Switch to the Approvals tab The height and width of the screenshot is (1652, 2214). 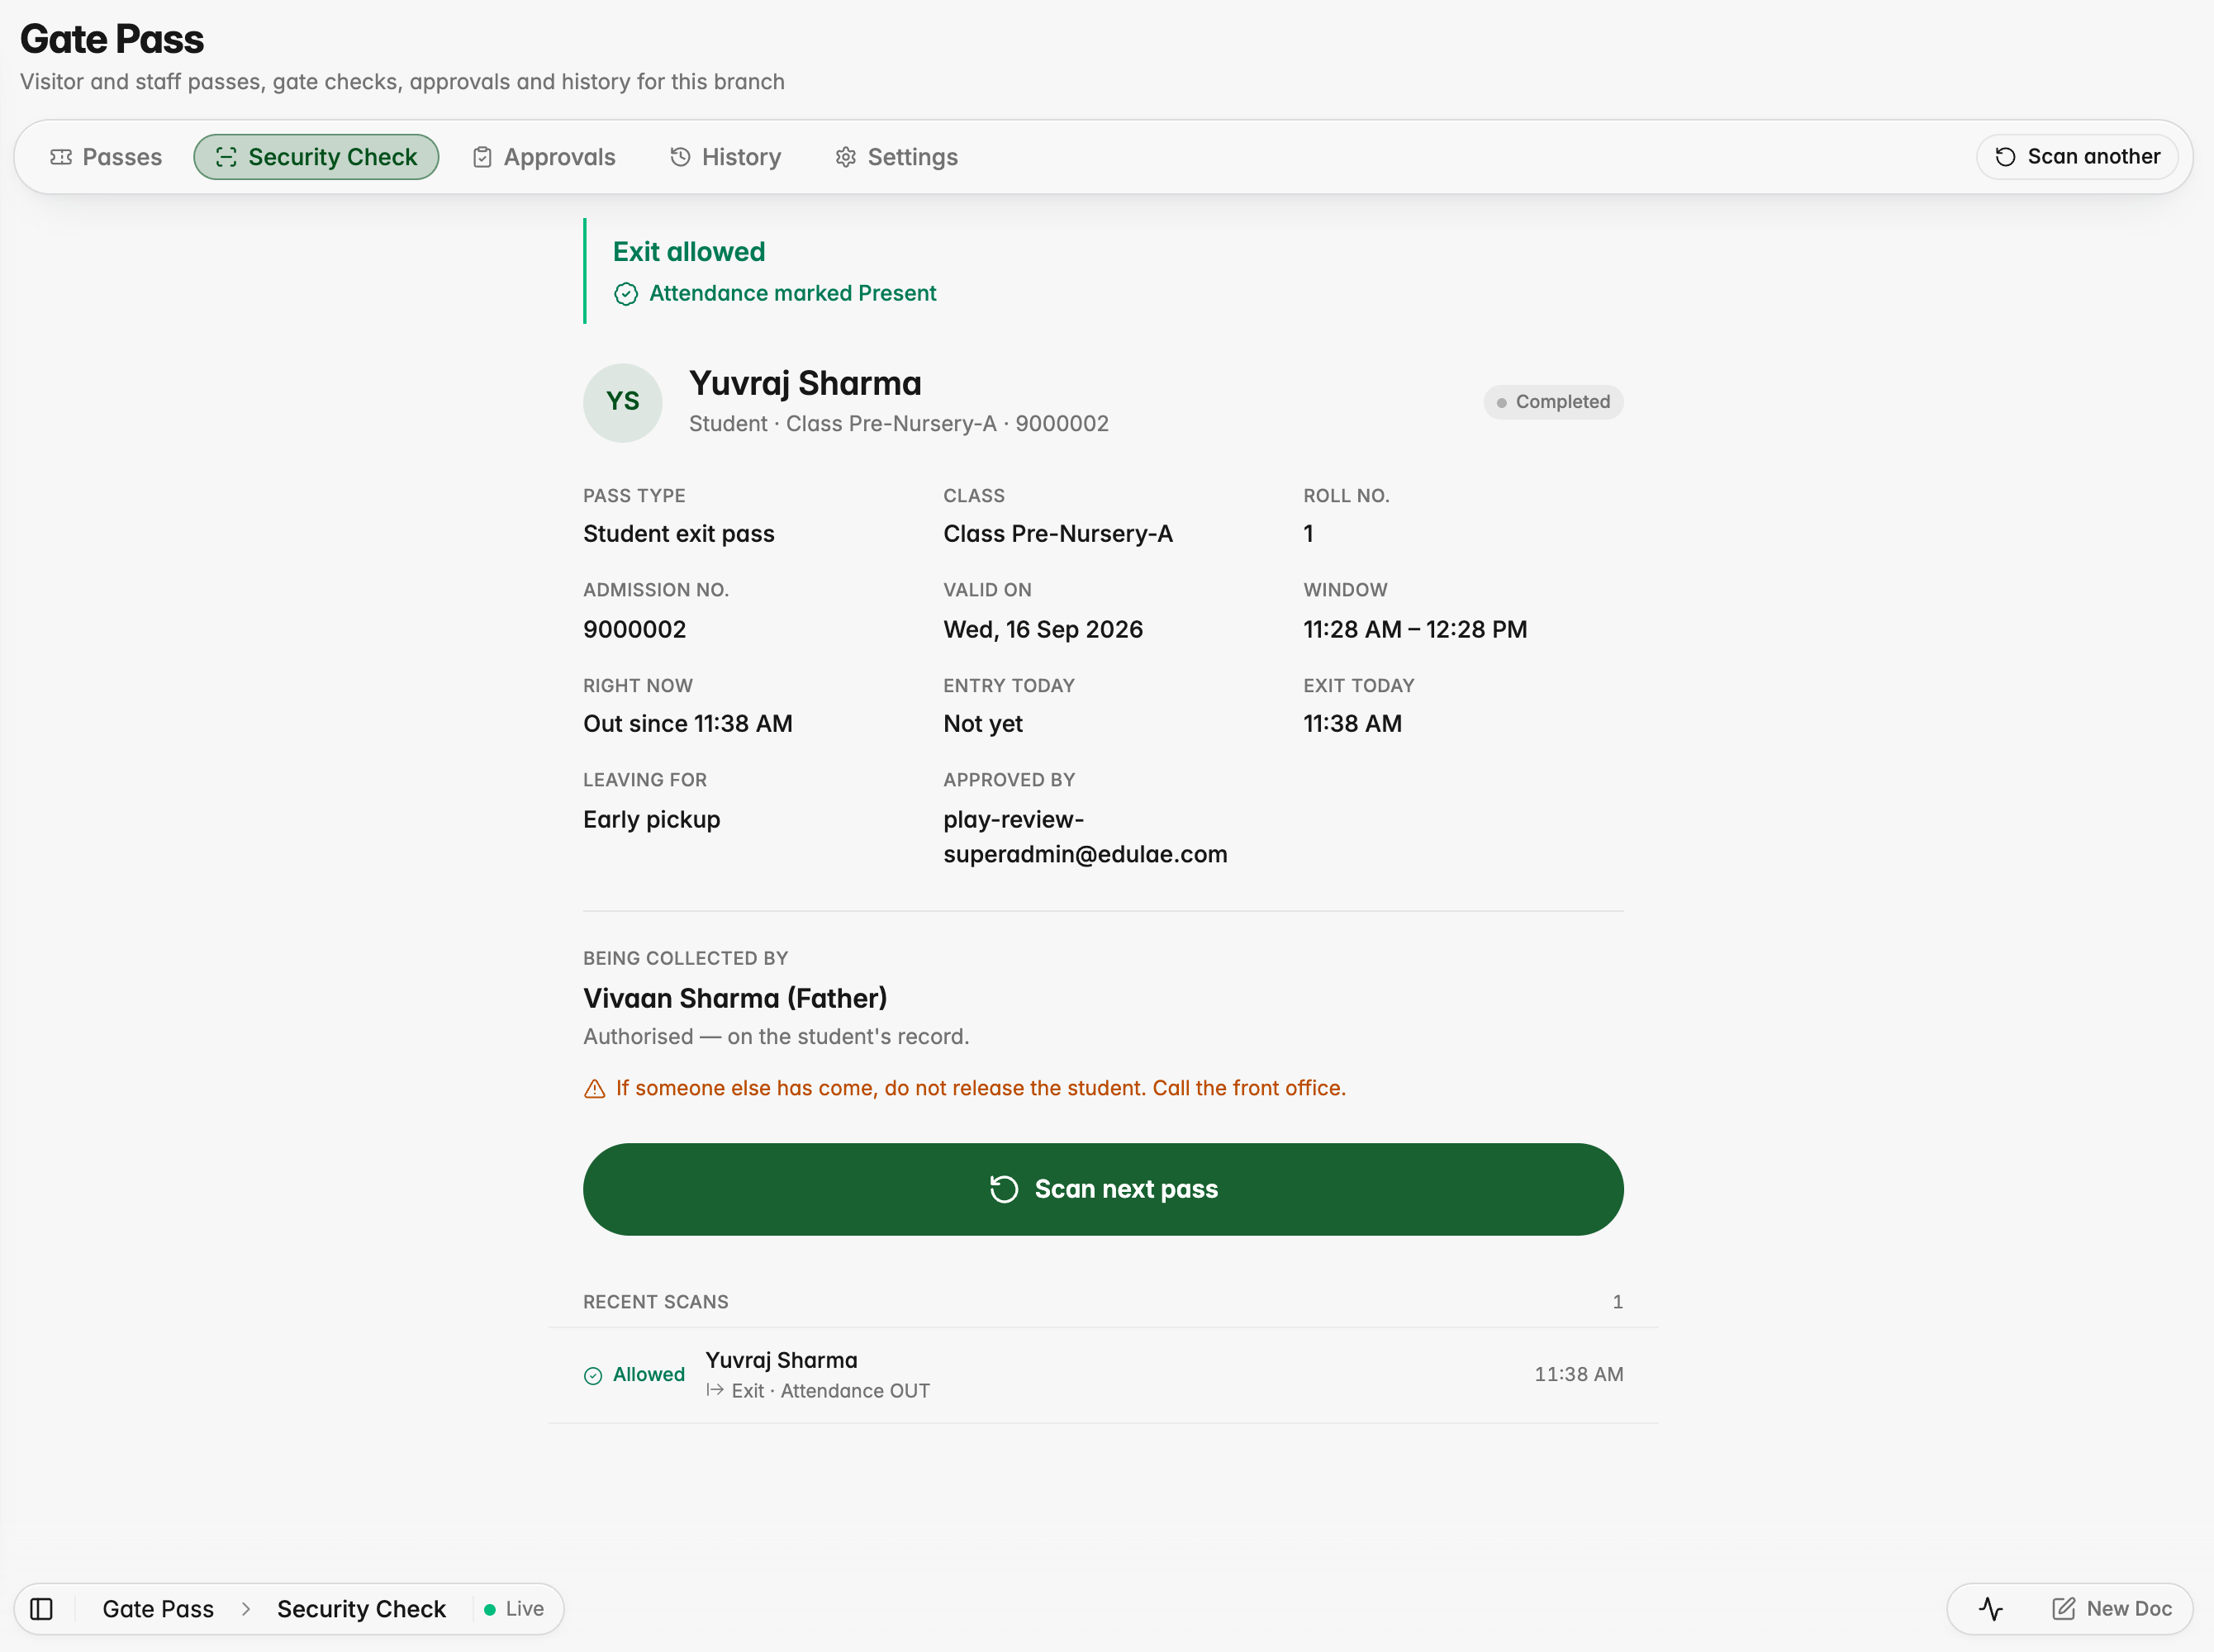[x=544, y=157]
